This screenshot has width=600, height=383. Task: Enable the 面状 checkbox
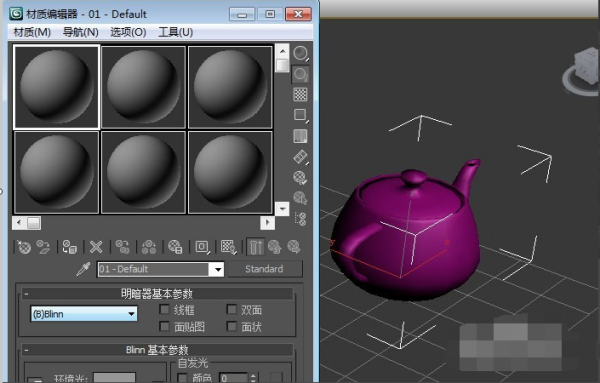tap(232, 326)
